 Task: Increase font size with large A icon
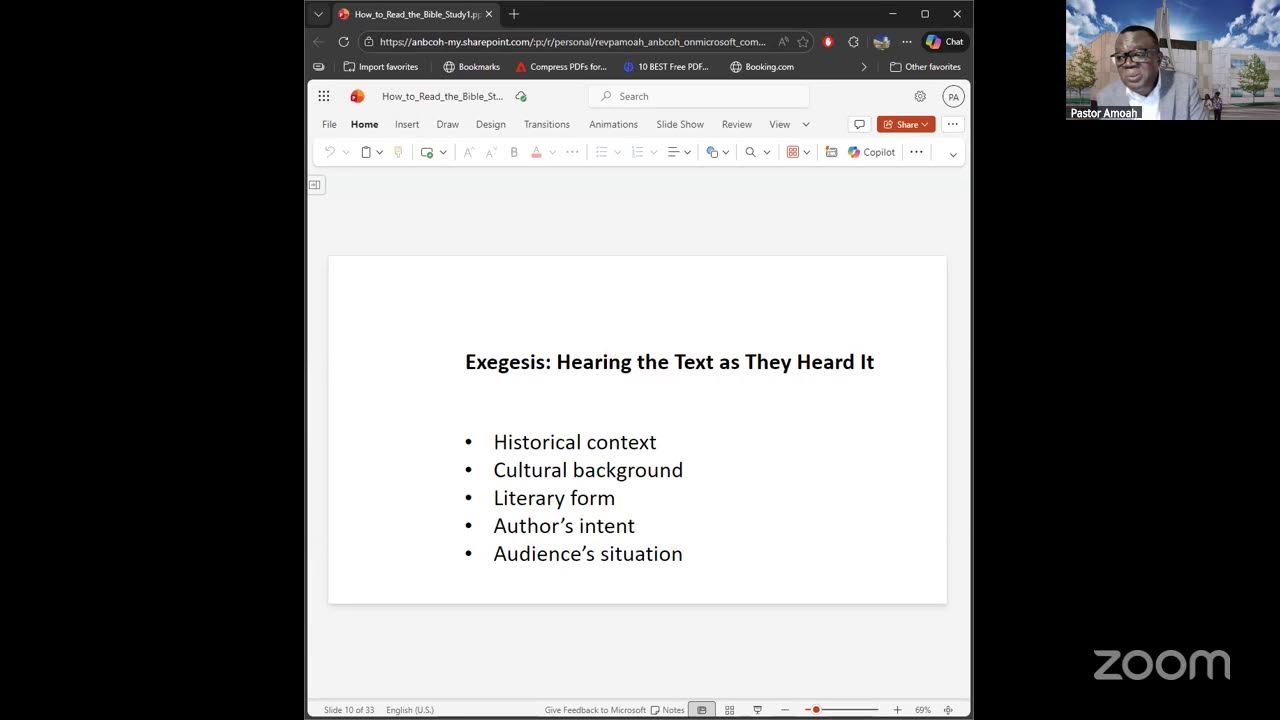click(x=468, y=152)
